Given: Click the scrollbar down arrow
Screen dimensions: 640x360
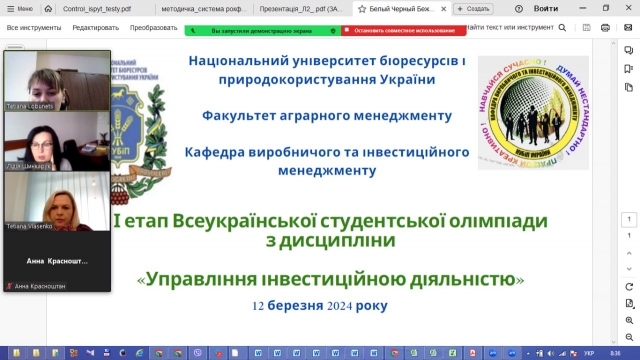Looking at the screenshot, I should tap(613, 342).
